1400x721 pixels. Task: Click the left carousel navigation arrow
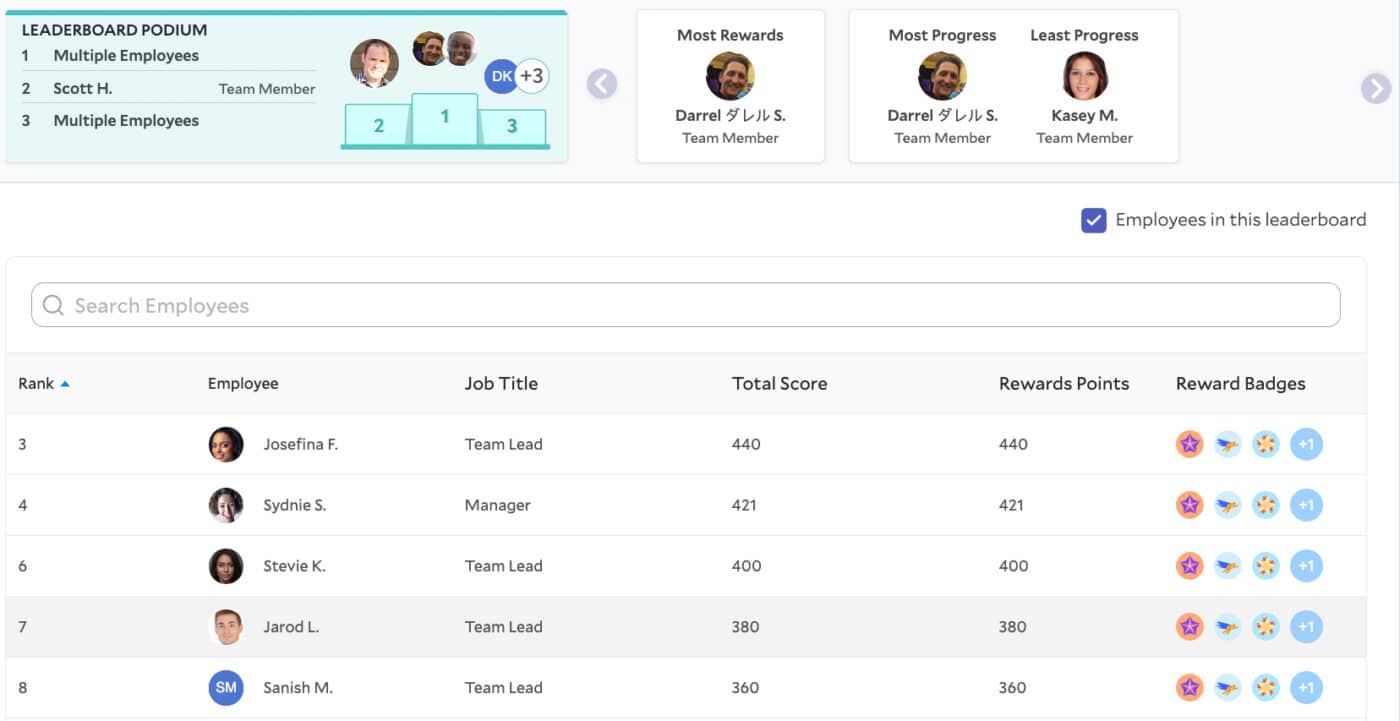coord(602,84)
